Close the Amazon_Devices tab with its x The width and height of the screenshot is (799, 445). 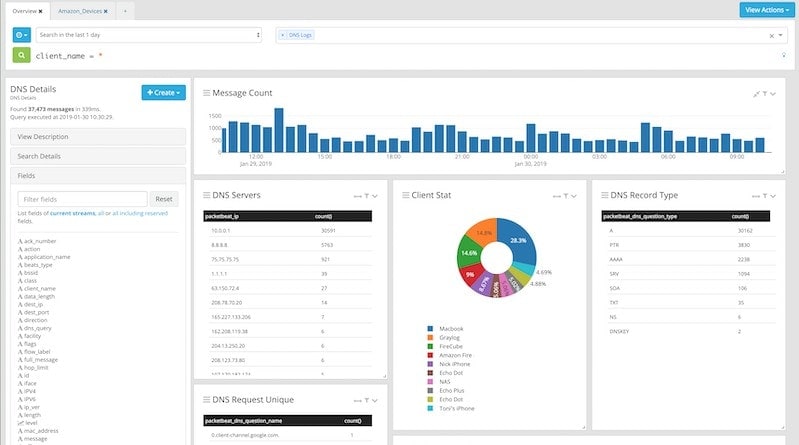pyautogui.click(x=105, y=11)
